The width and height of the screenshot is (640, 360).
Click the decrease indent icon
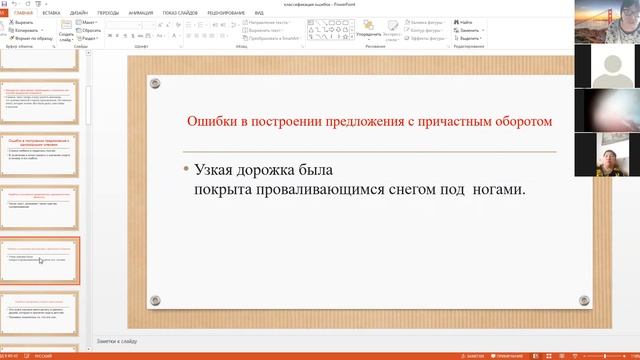coord(215,25)
